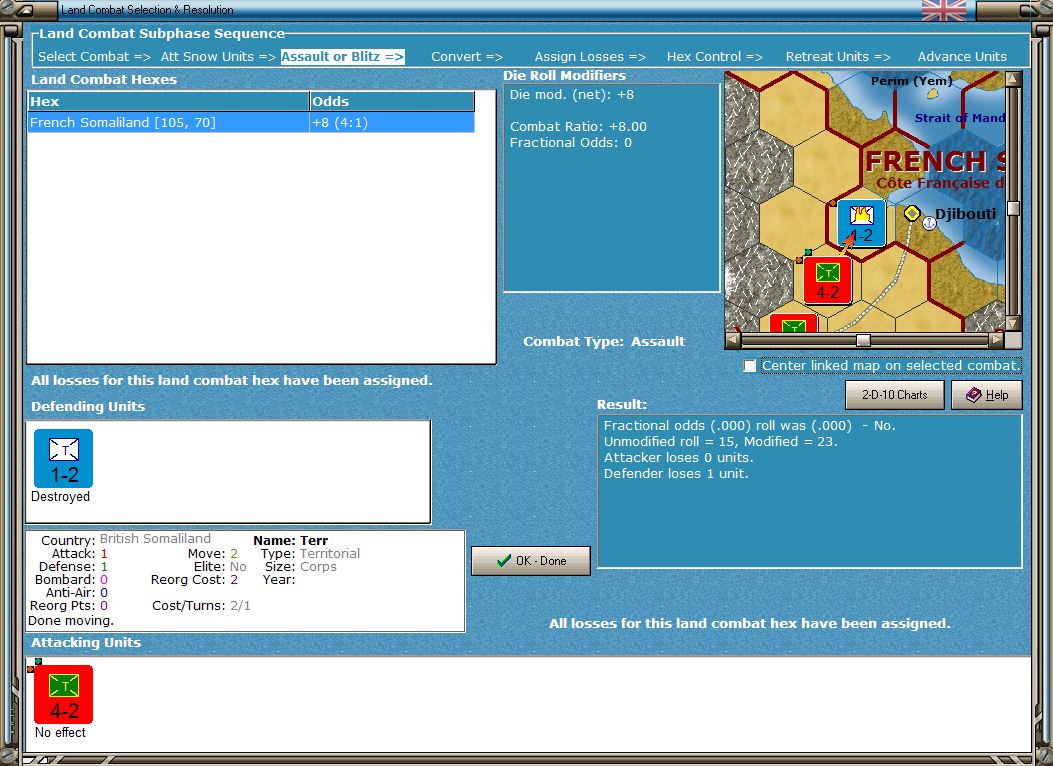The width and height of the screenshot is (1053, 766).
Task: Click the Combat Ratio: +8.00 text
Action: point(578,126)
